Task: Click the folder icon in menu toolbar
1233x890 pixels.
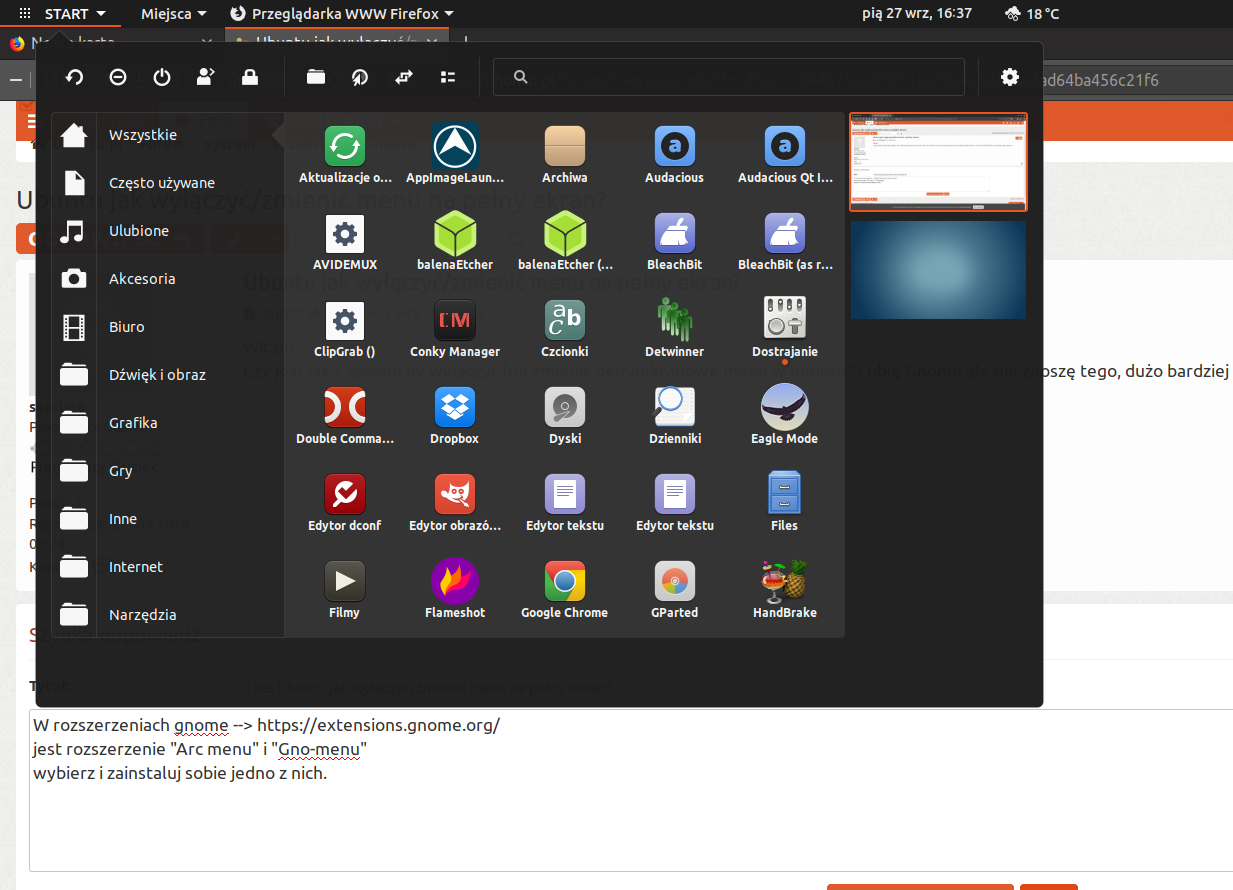Action: [316, 77]
